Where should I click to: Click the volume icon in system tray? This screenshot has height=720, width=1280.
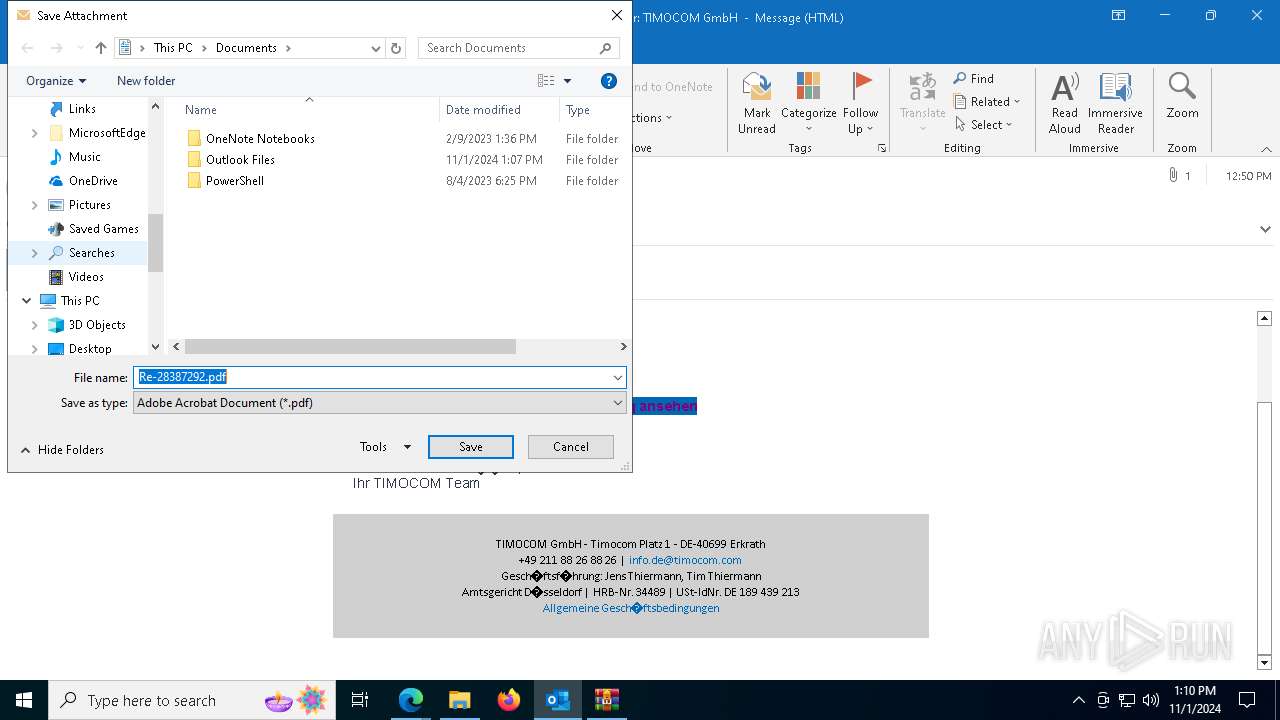click(x=1150, y=700)
